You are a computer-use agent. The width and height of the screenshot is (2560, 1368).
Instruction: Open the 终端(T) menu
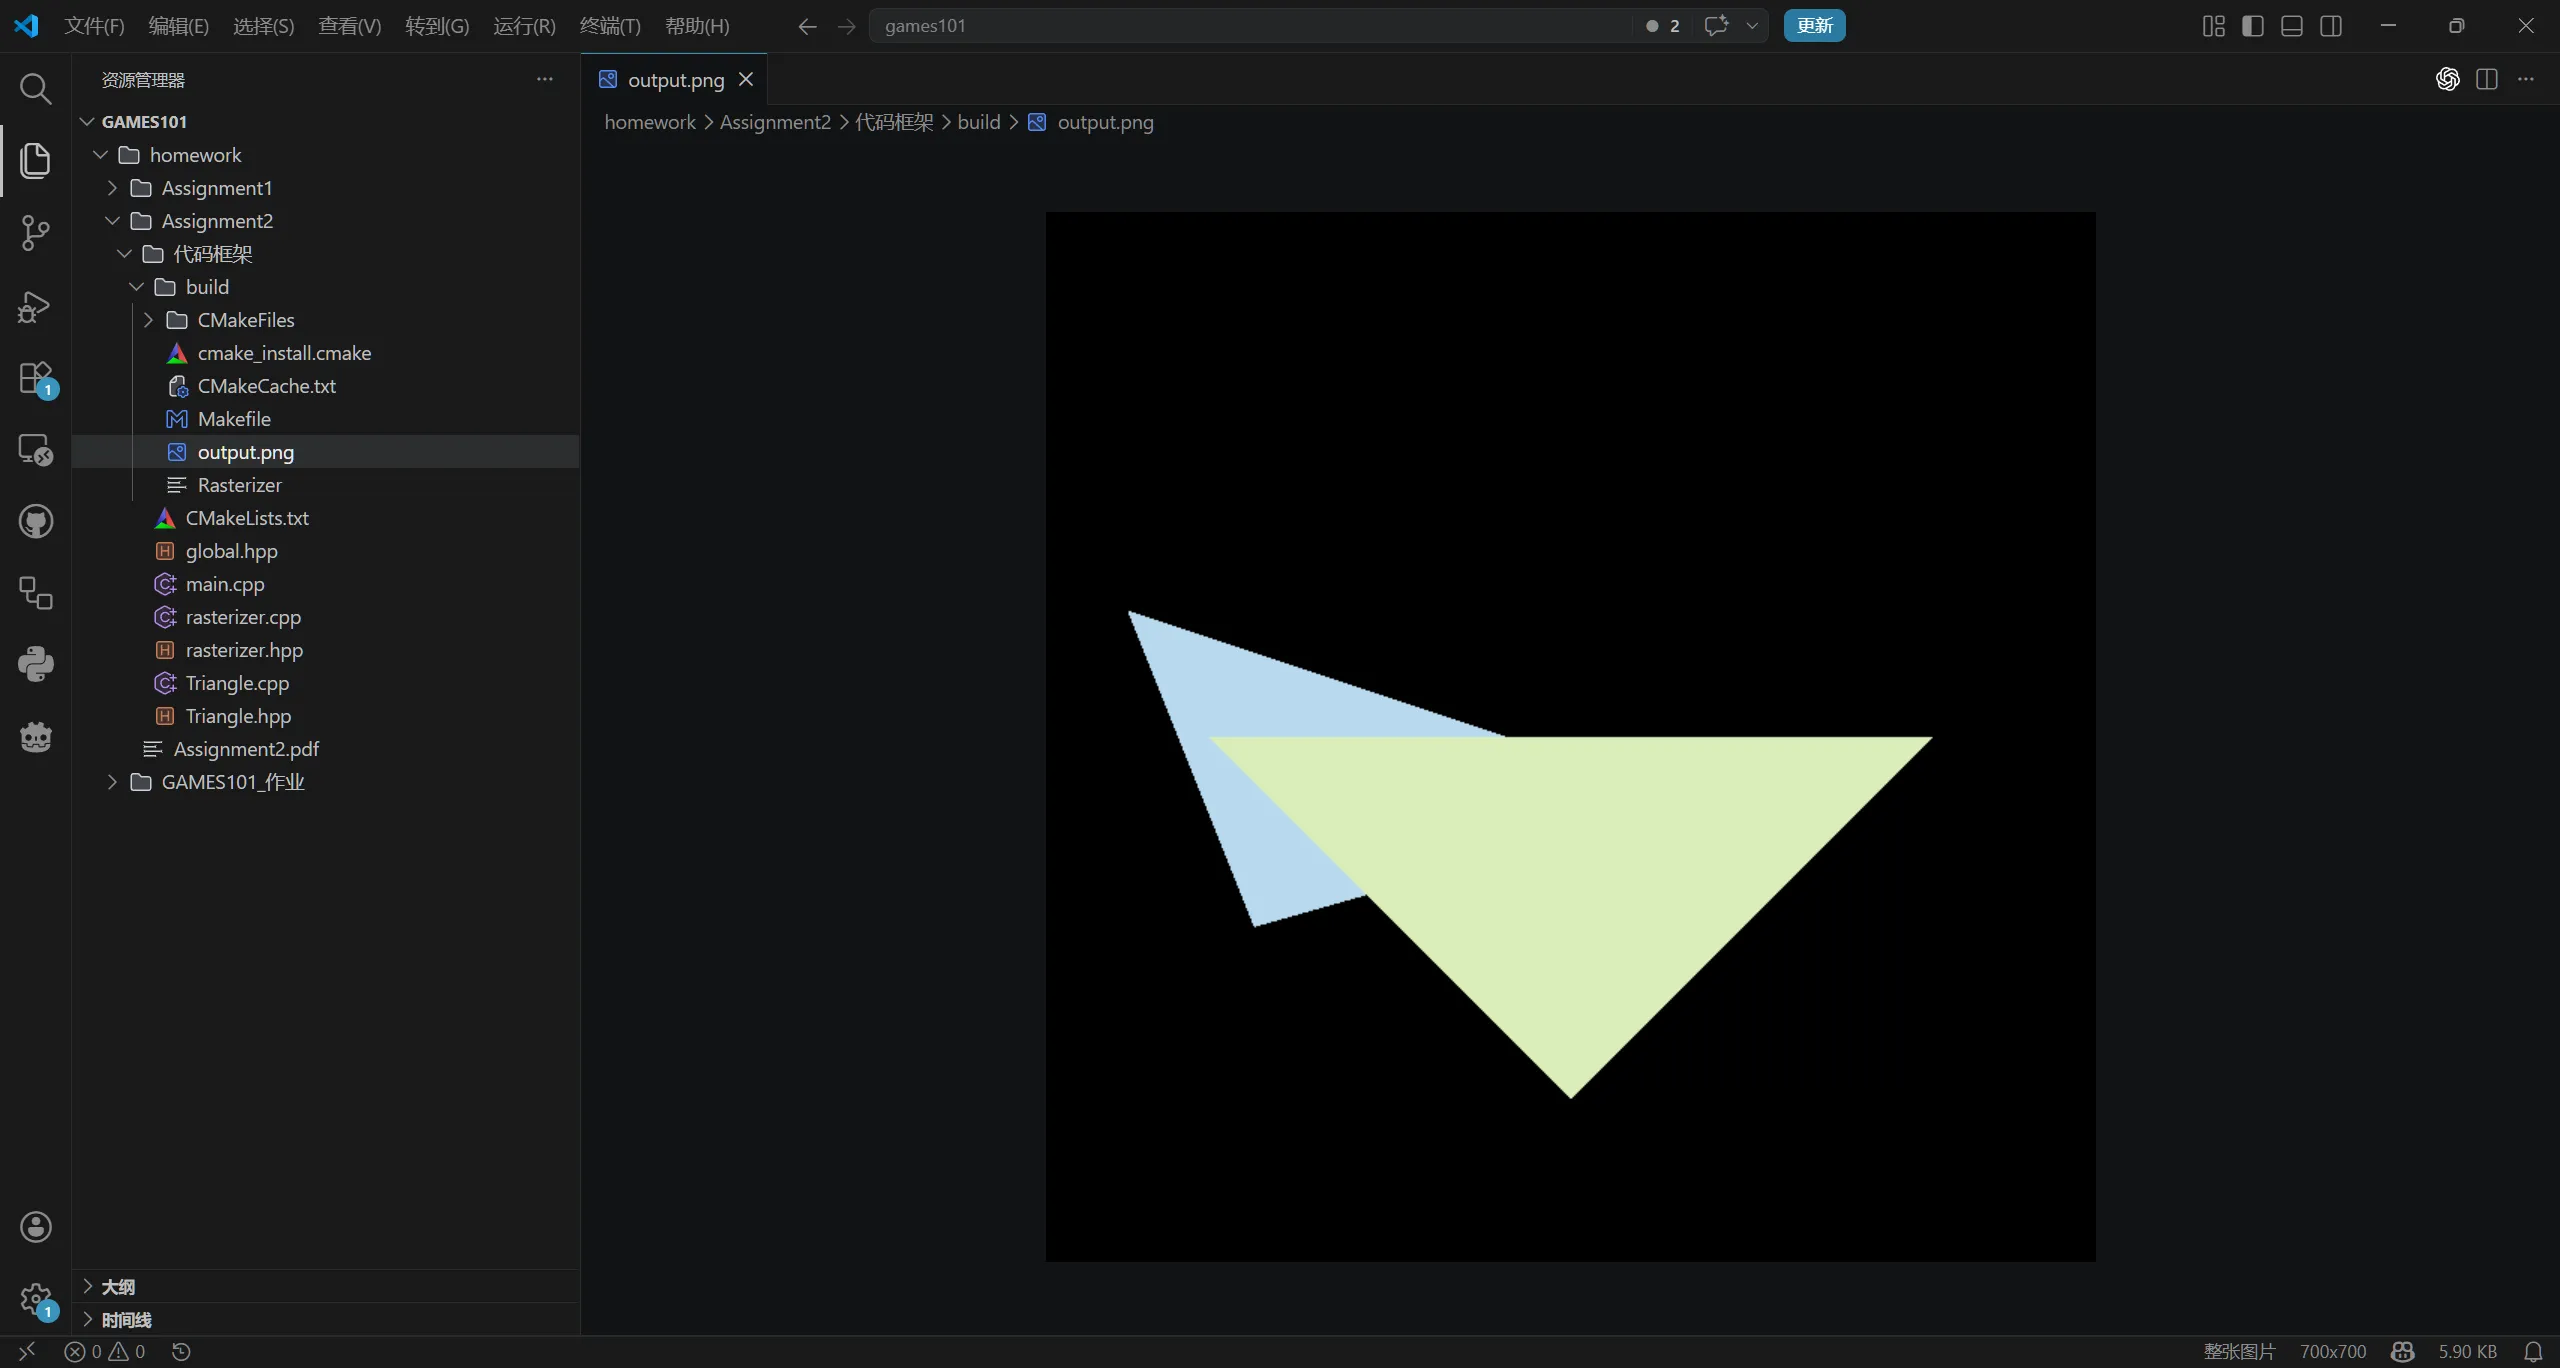click(x=610, y=26)
